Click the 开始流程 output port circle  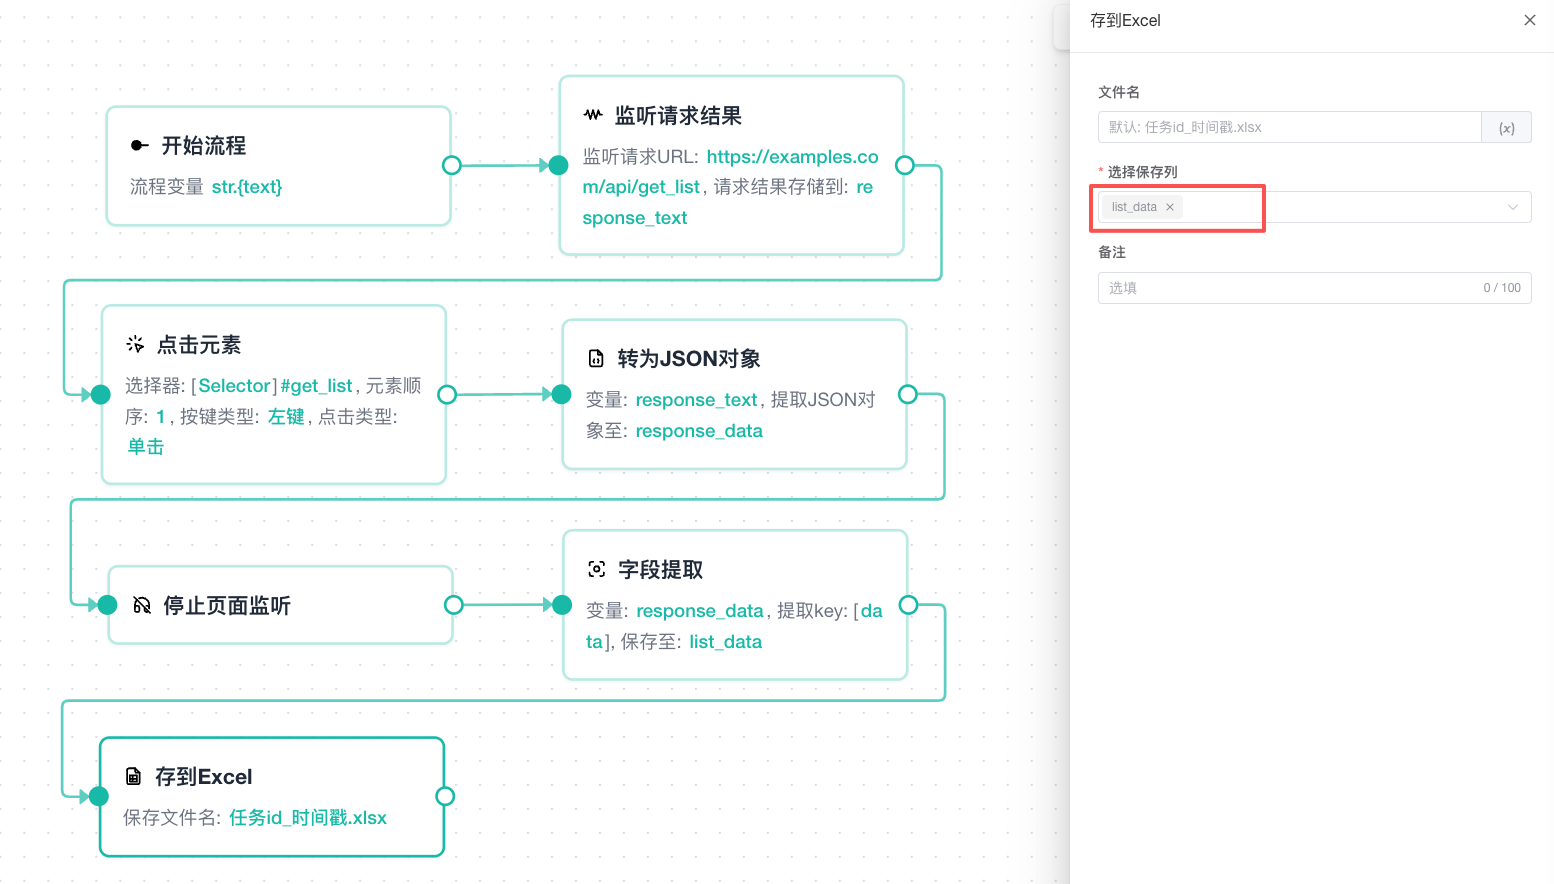(452, 165)
